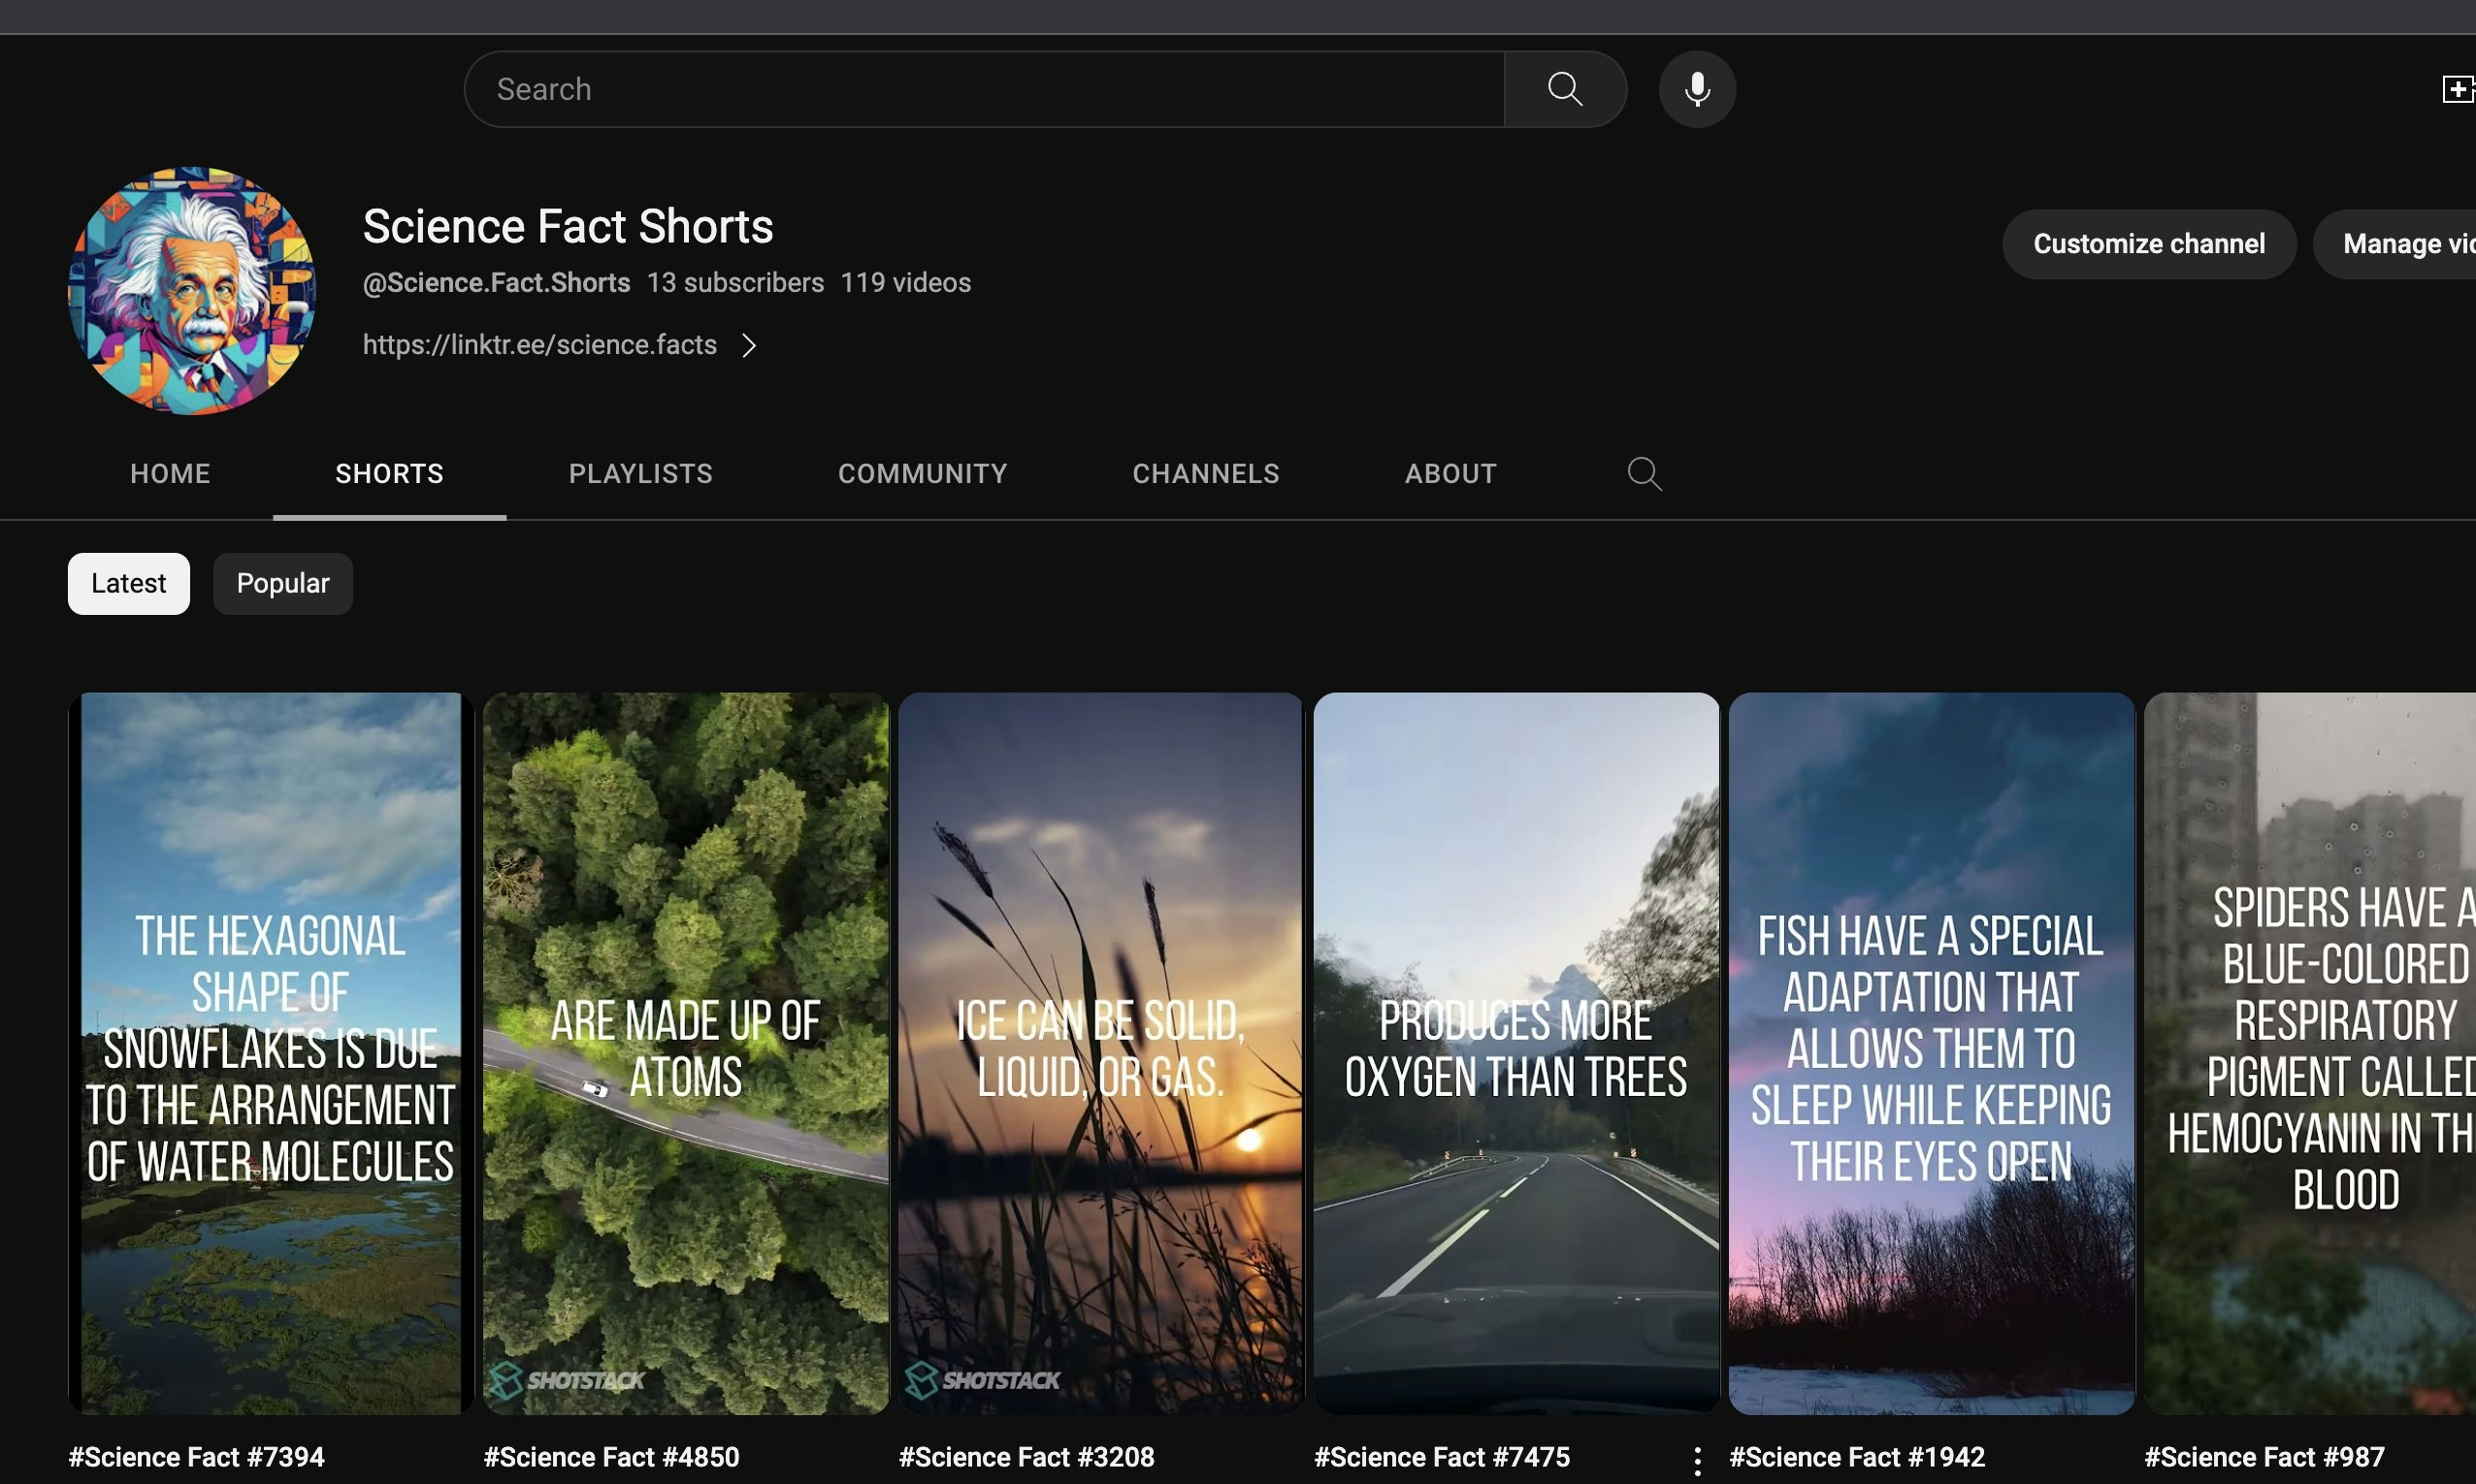Activate voice search microphone
The width and height of the screenshot is (2476, 1484).
1696,89
